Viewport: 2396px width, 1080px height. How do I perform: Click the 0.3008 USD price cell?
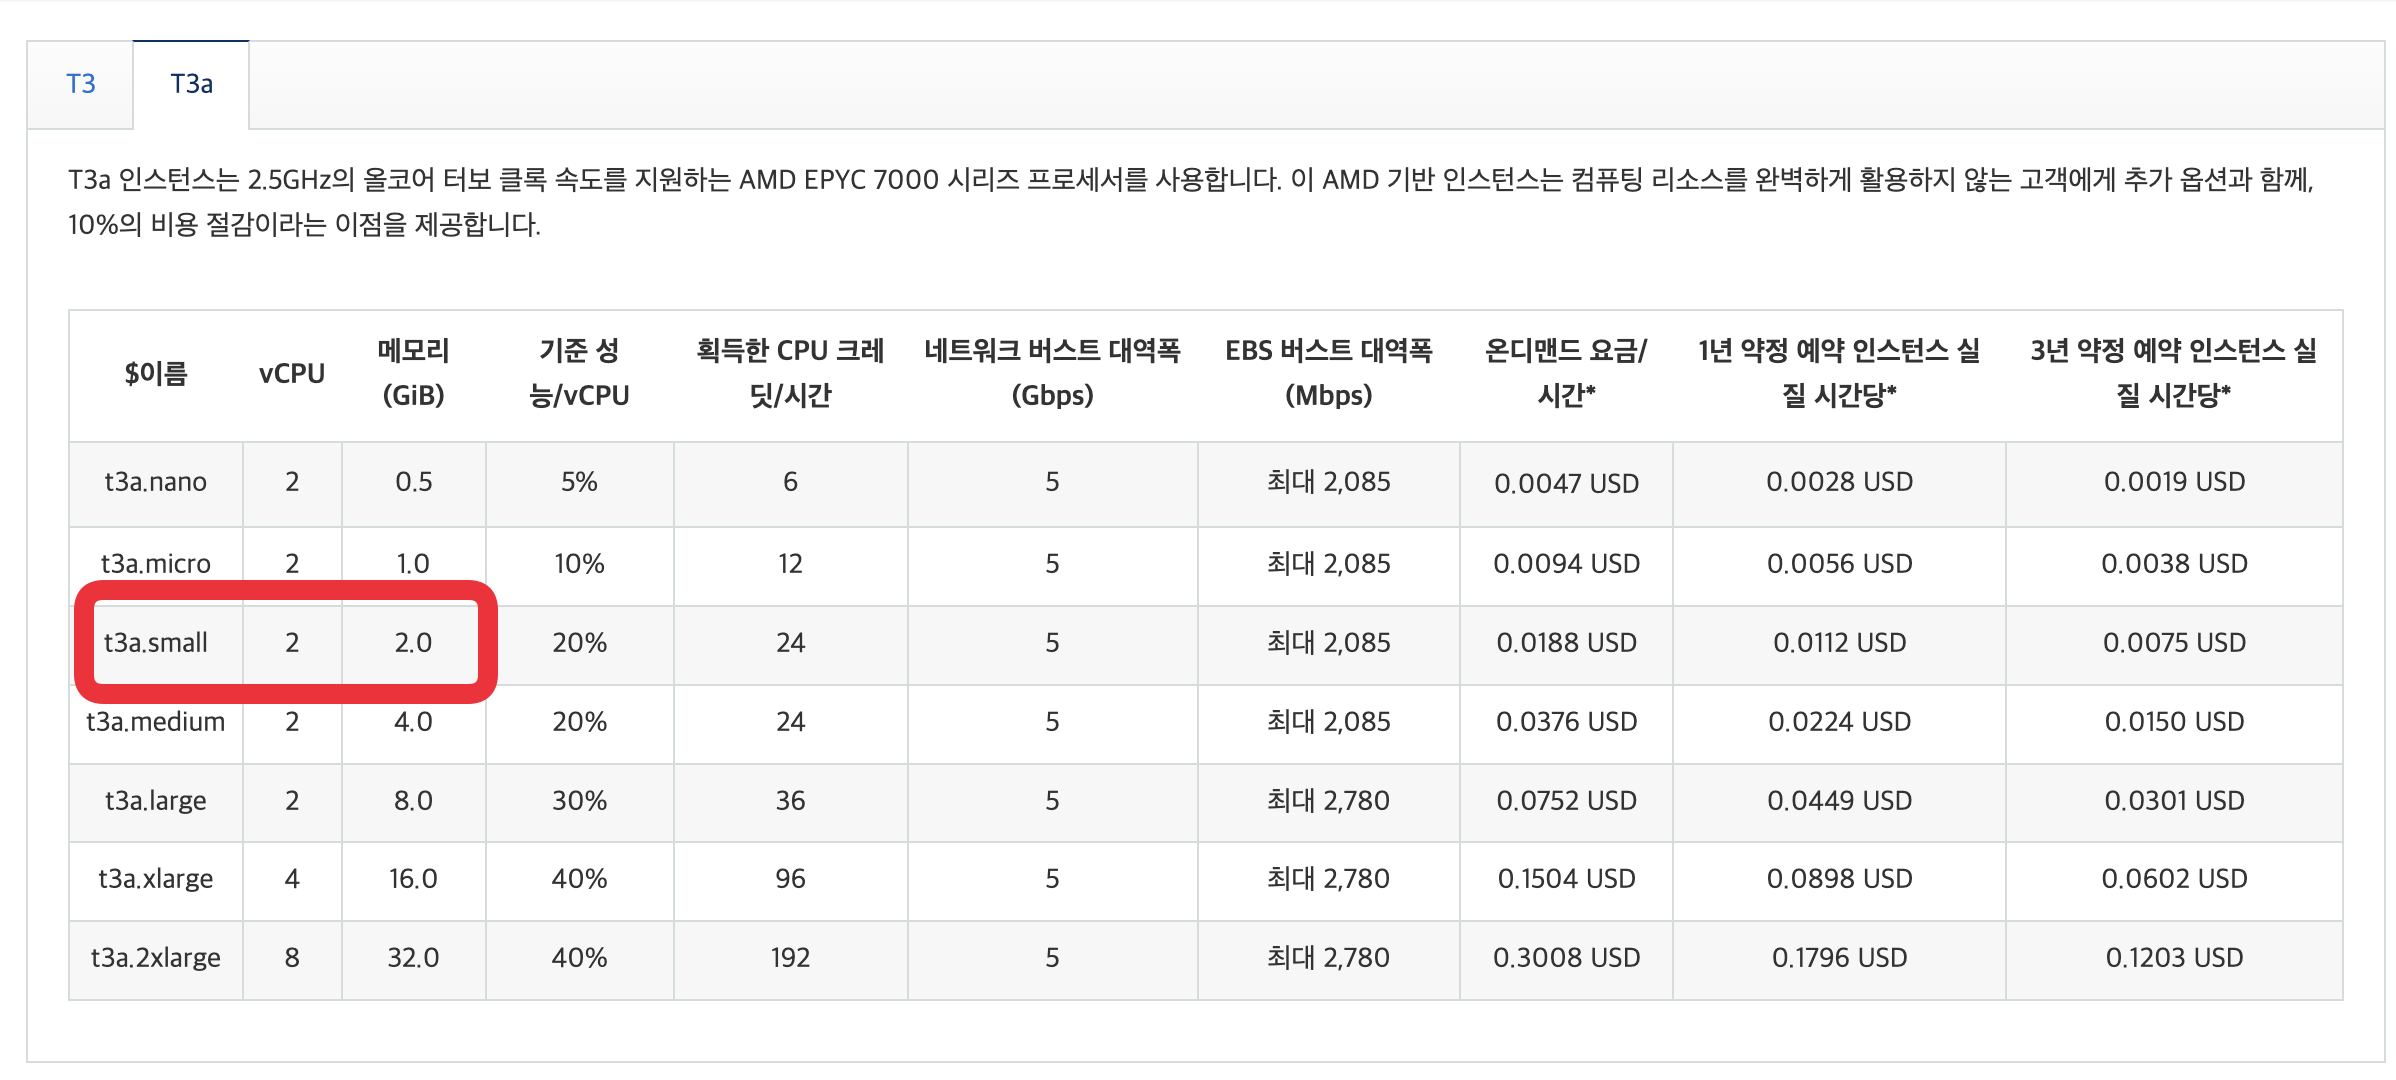[x=1565, y=957]
